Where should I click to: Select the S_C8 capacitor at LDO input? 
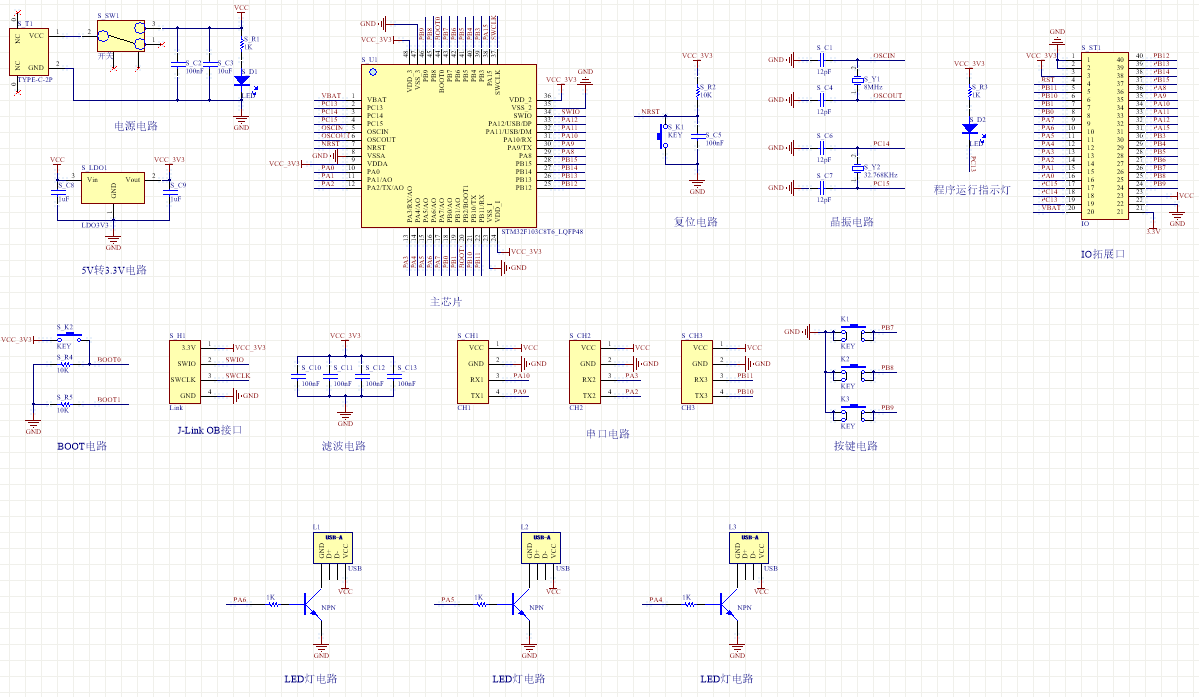click(x=57, y=191)
